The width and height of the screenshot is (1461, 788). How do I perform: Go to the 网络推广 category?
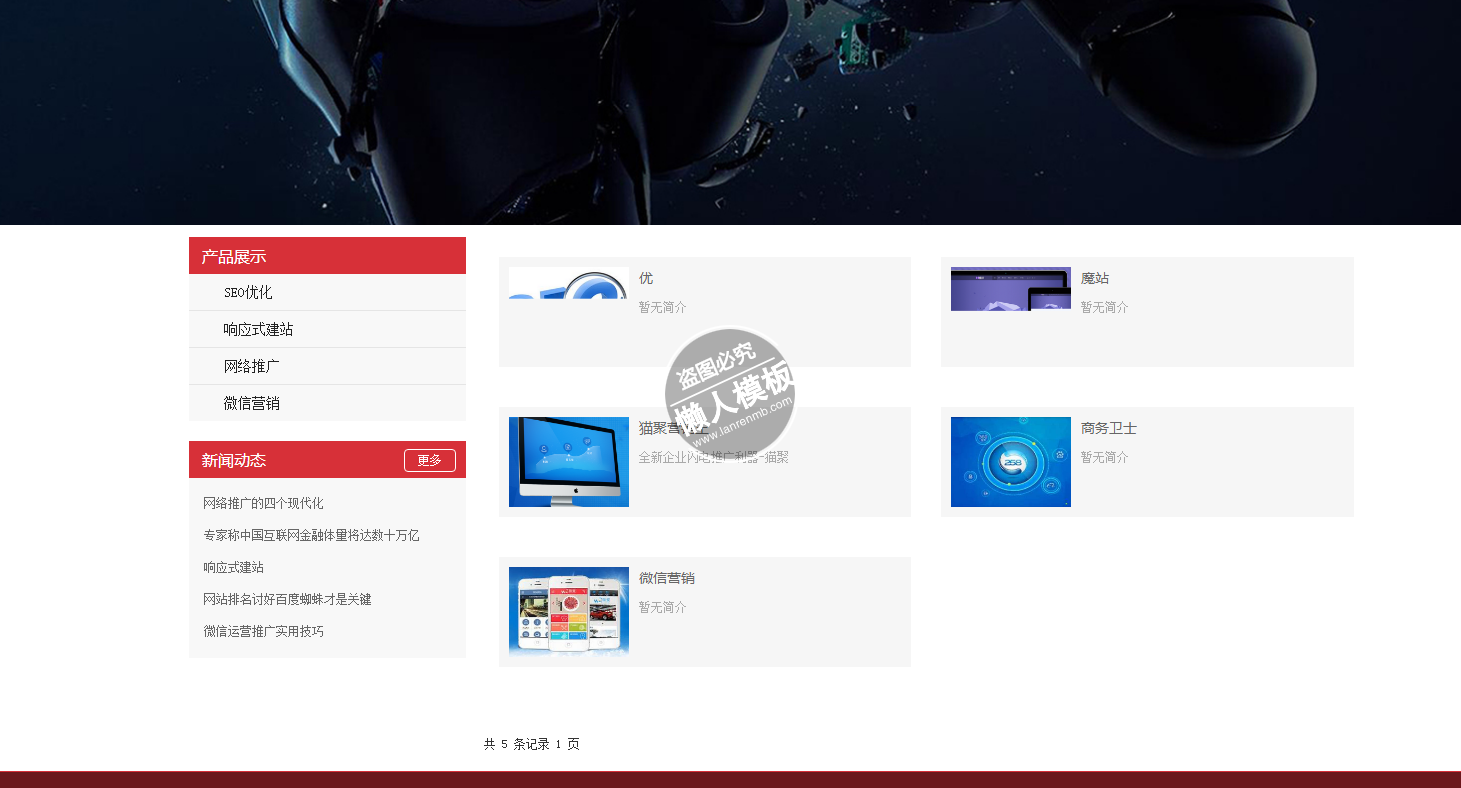(x=251, y=366)
